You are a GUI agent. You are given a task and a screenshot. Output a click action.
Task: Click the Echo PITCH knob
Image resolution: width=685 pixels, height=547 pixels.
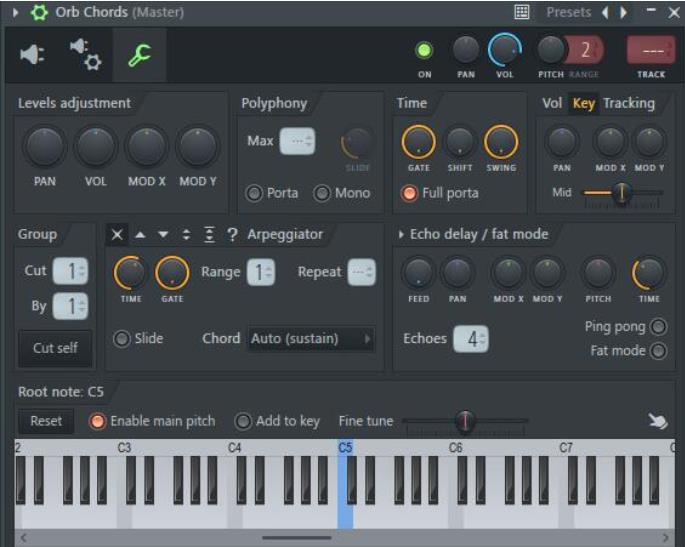pyautogui.click(x=598, y=273)
